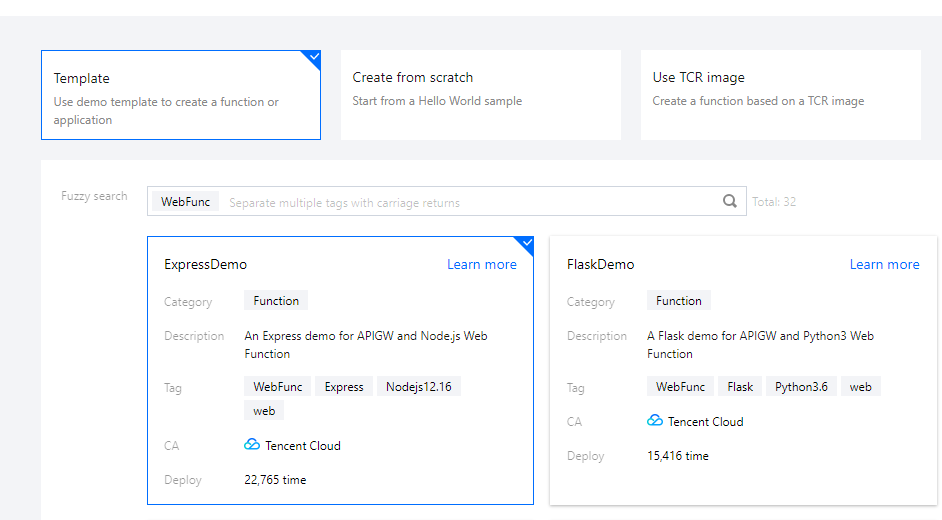Click Tencent Cloud icon in ExpressDemo card
942x520 pixels.
pos(252,445)
